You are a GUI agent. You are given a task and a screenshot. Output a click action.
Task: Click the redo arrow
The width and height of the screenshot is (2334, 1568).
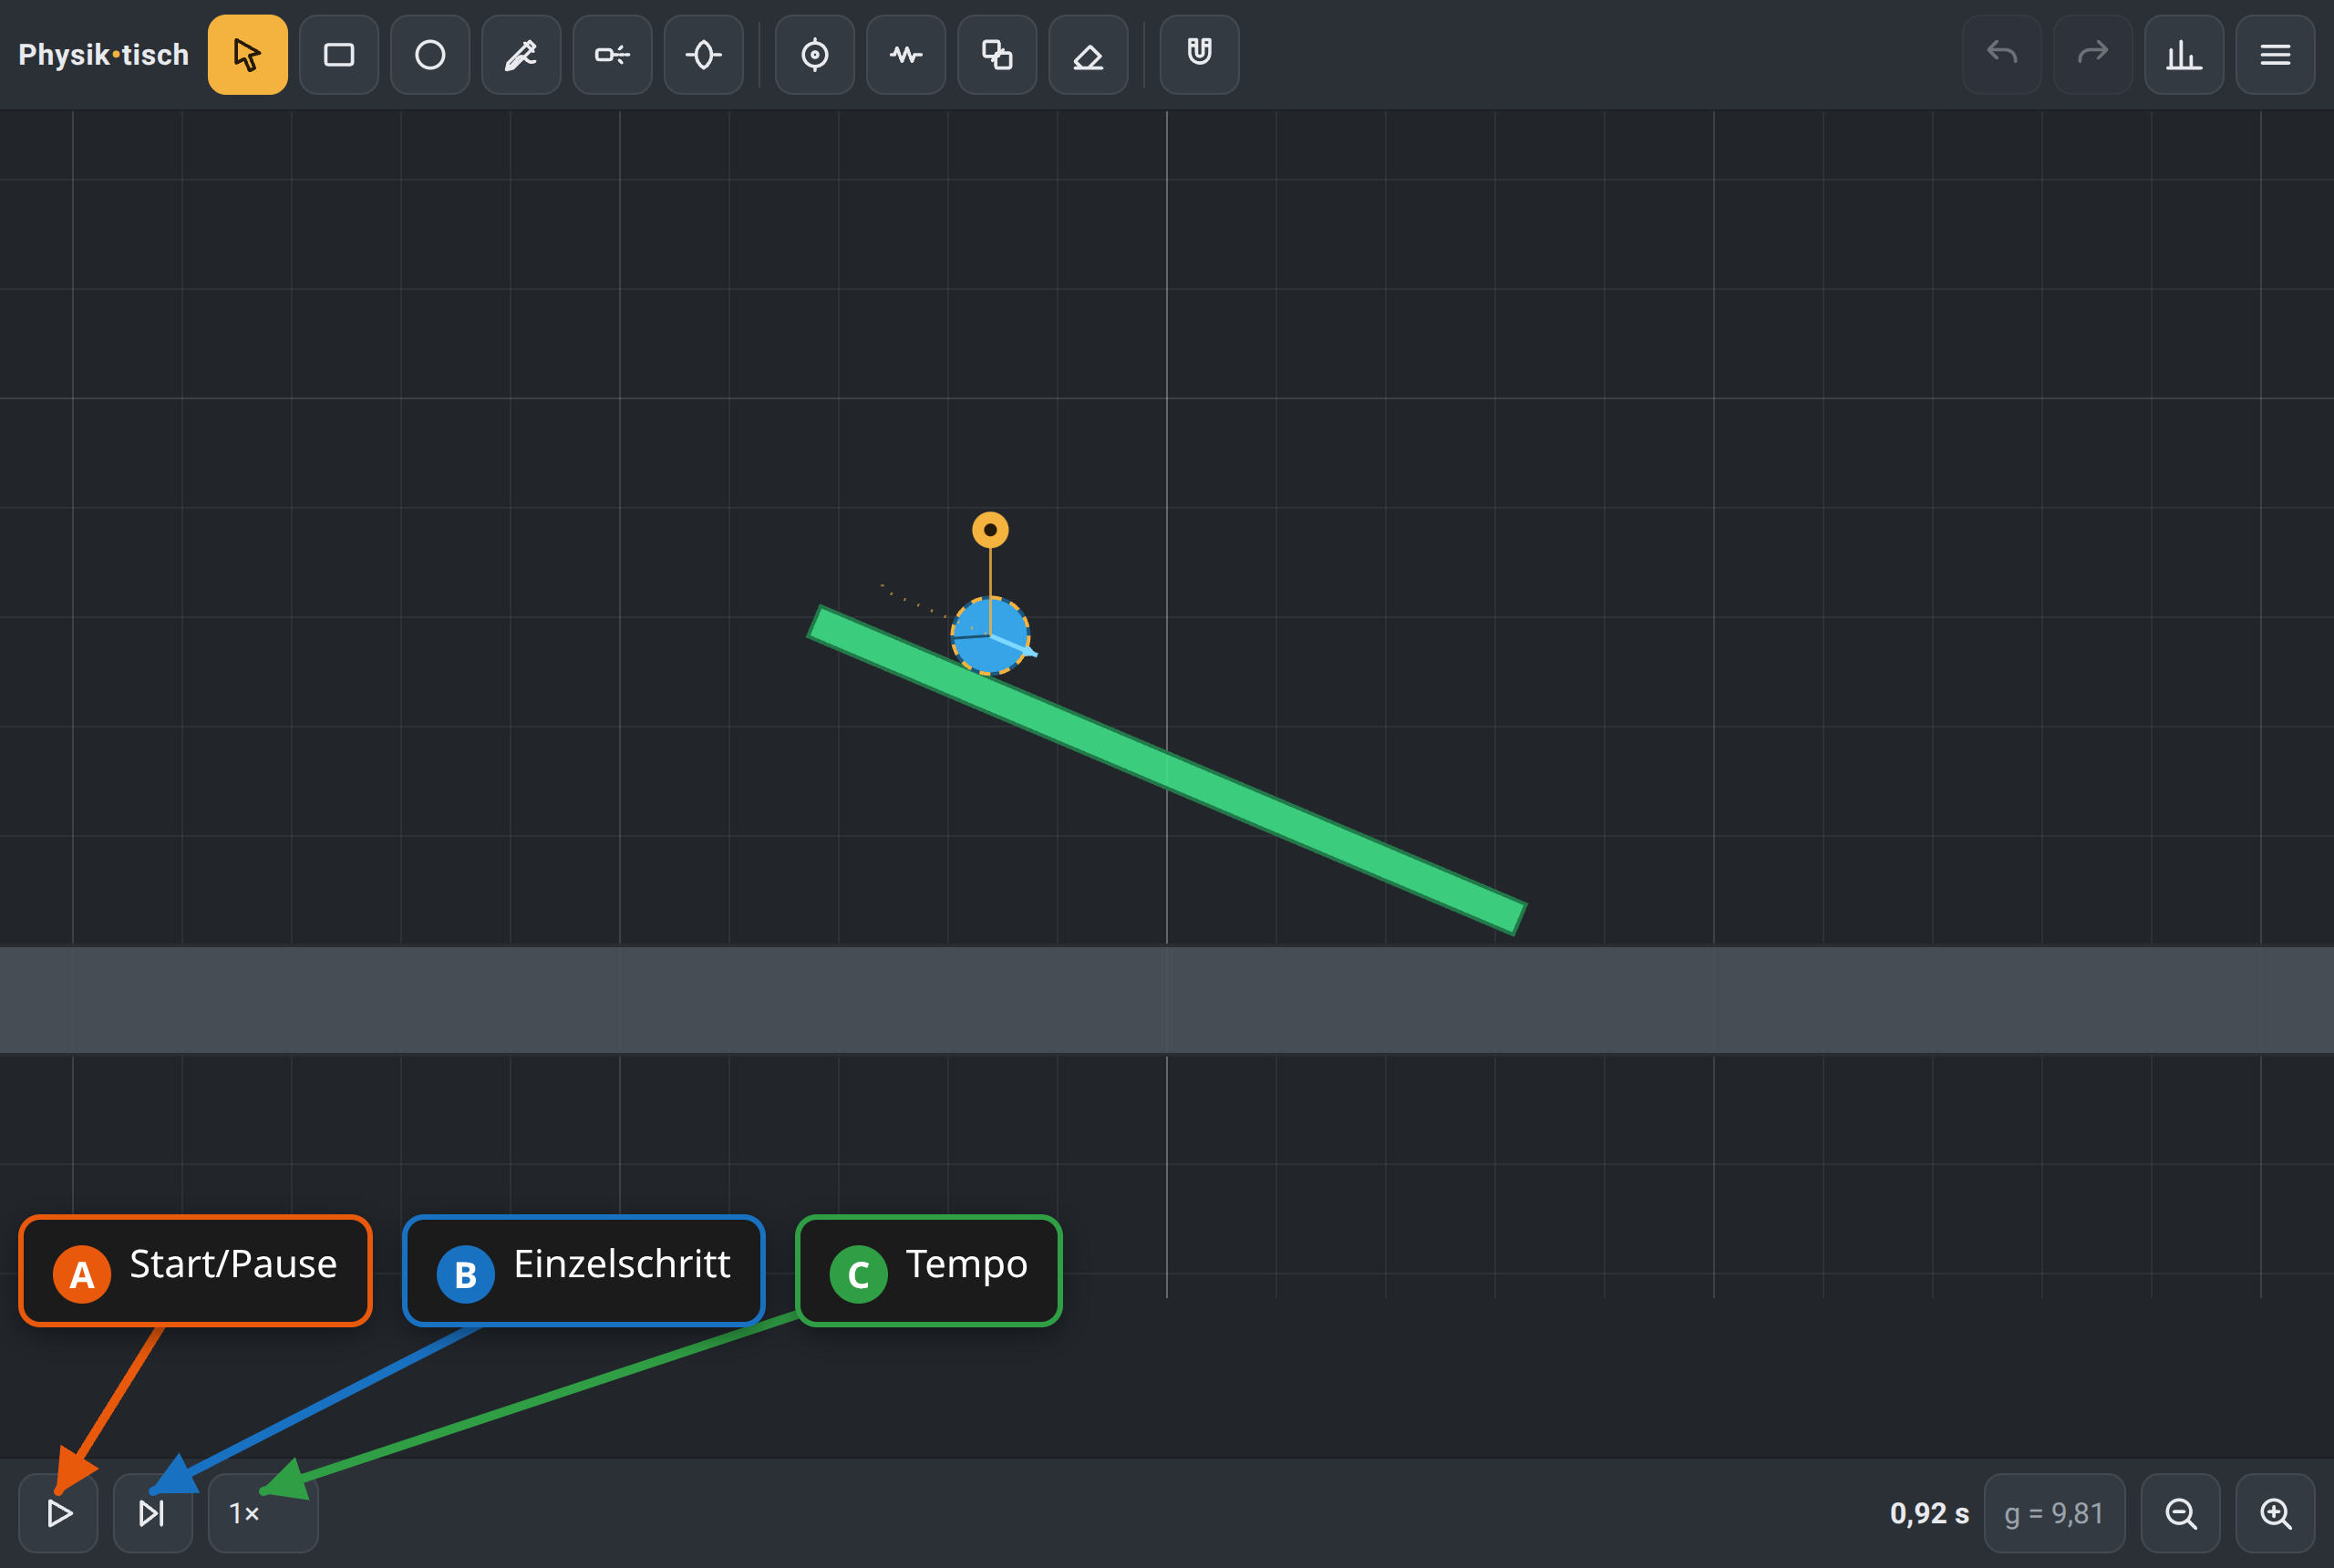(2092, 54)
